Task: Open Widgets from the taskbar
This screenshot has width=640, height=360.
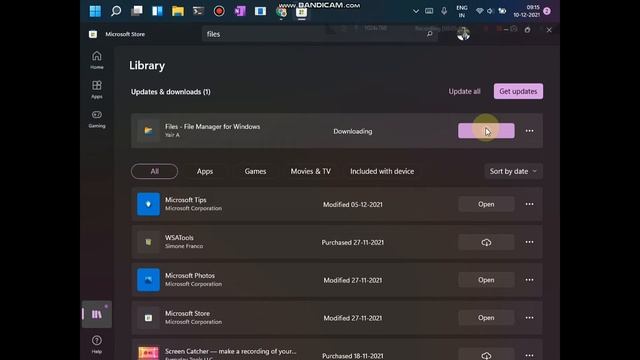Action: pyautogui.click(x=157, y=11)
